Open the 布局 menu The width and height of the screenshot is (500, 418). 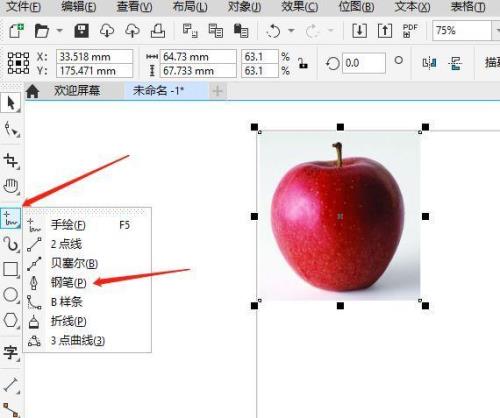pos(190,7)
